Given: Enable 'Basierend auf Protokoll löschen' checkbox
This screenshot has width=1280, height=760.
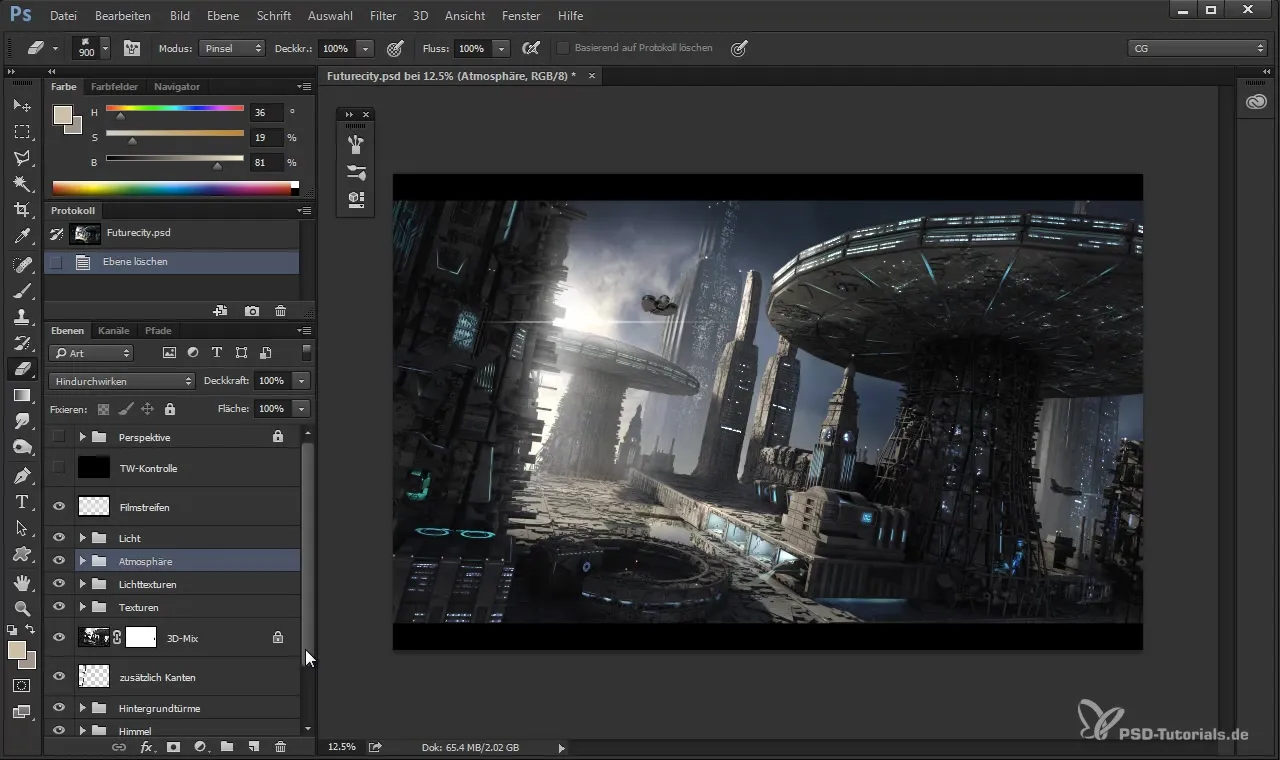Looking at the screenshot, I should pyautogui.click(x=563, y=48).
